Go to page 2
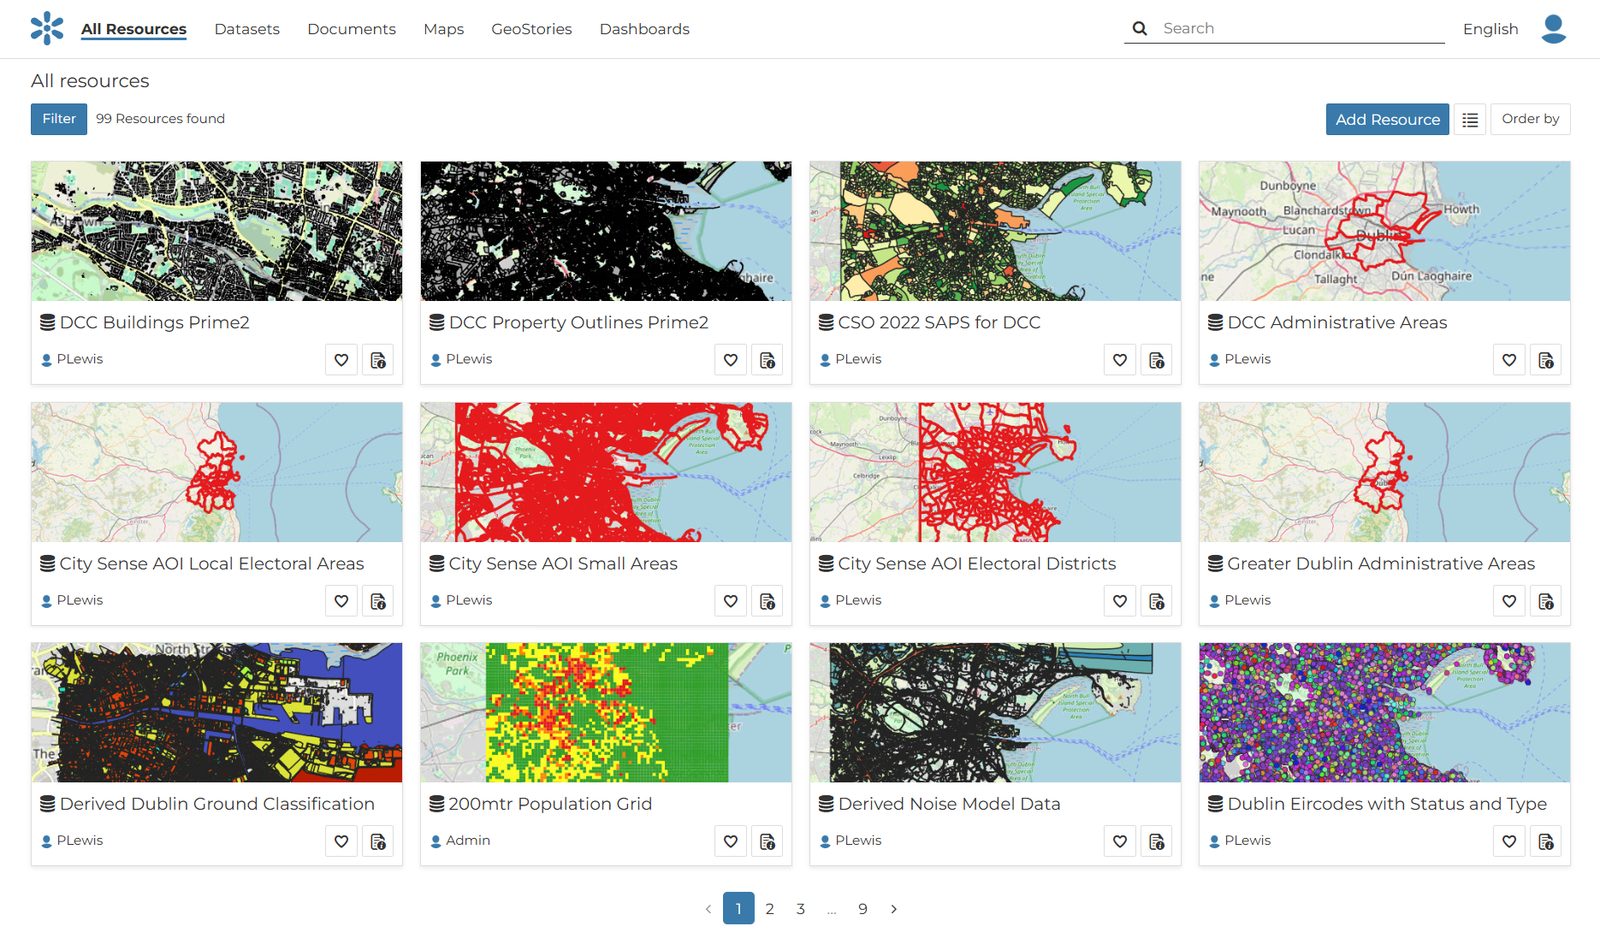 point(770,909)
